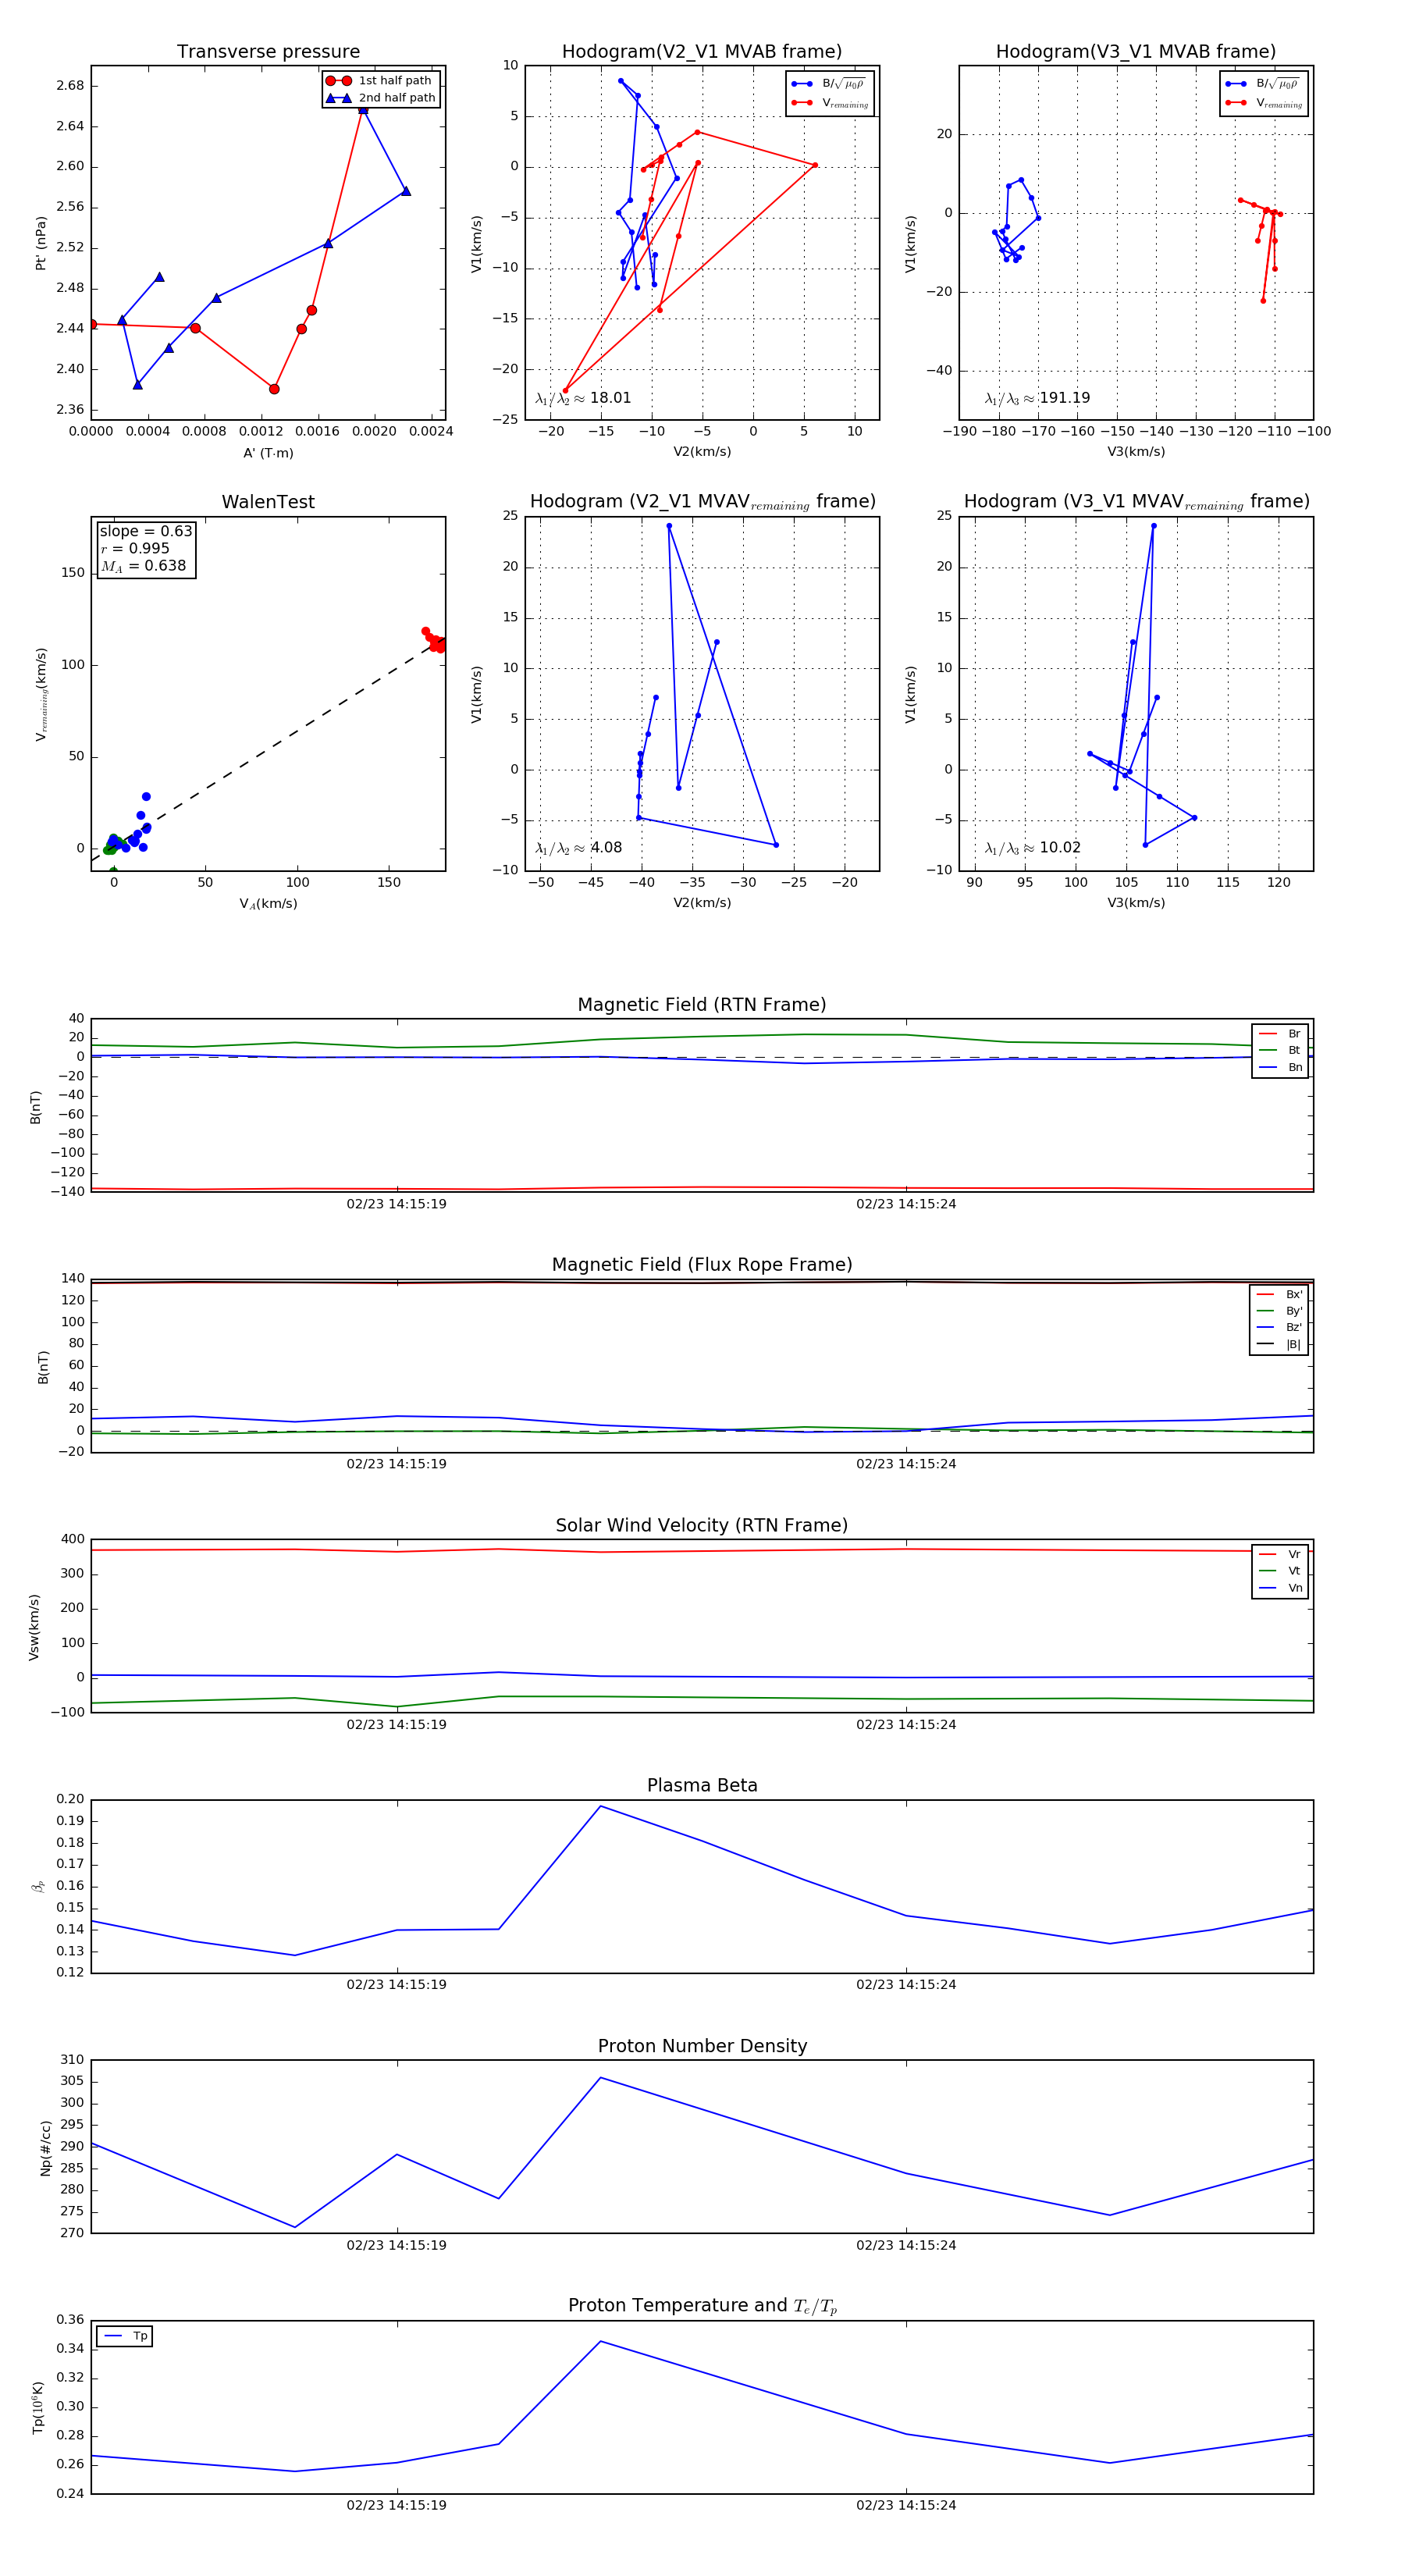The height and width of the screenshot is (2576, 1405).
Task: Click the Plasma Beta peak at 0.197
Action: click(600, 1806)
